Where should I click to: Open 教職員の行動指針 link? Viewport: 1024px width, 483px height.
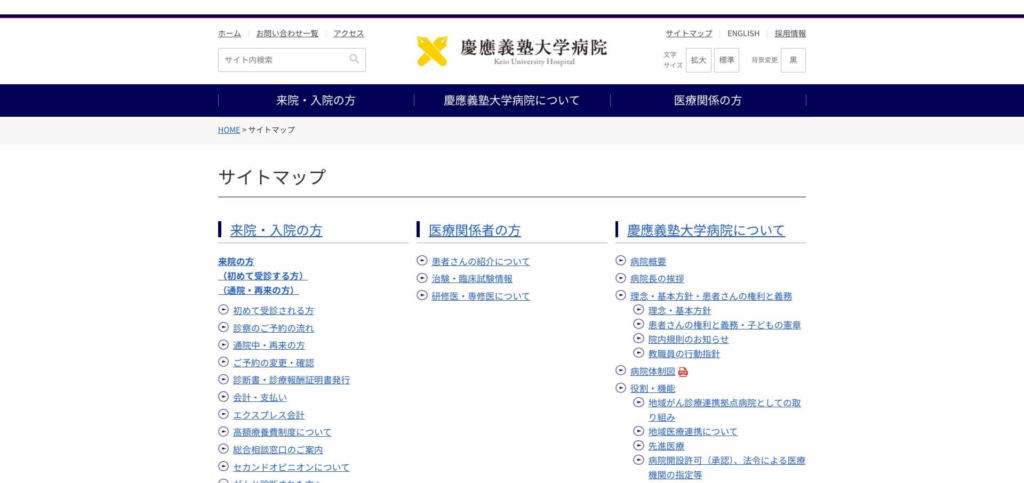tap(684, 354)
